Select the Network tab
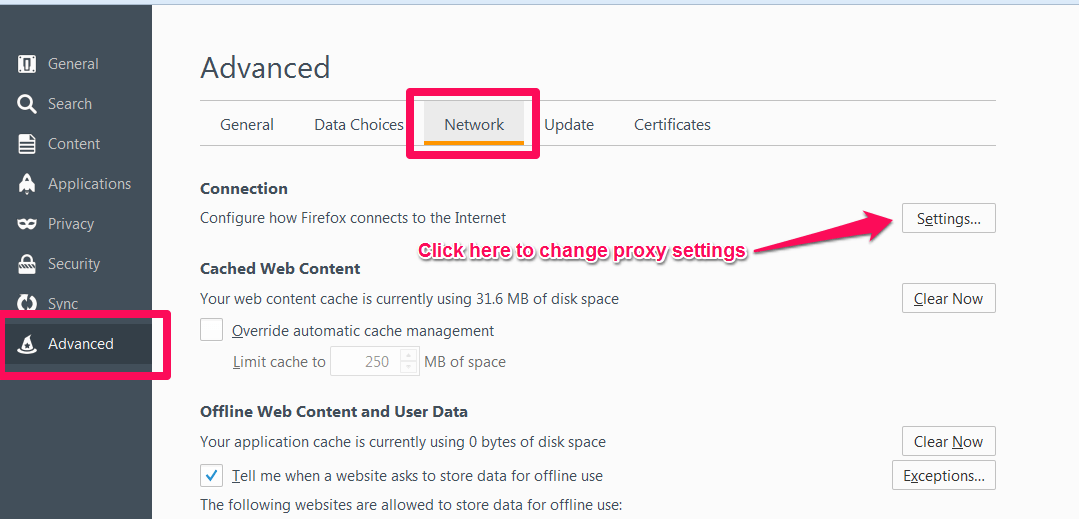 pyautogui.click(x=474, y=125)
